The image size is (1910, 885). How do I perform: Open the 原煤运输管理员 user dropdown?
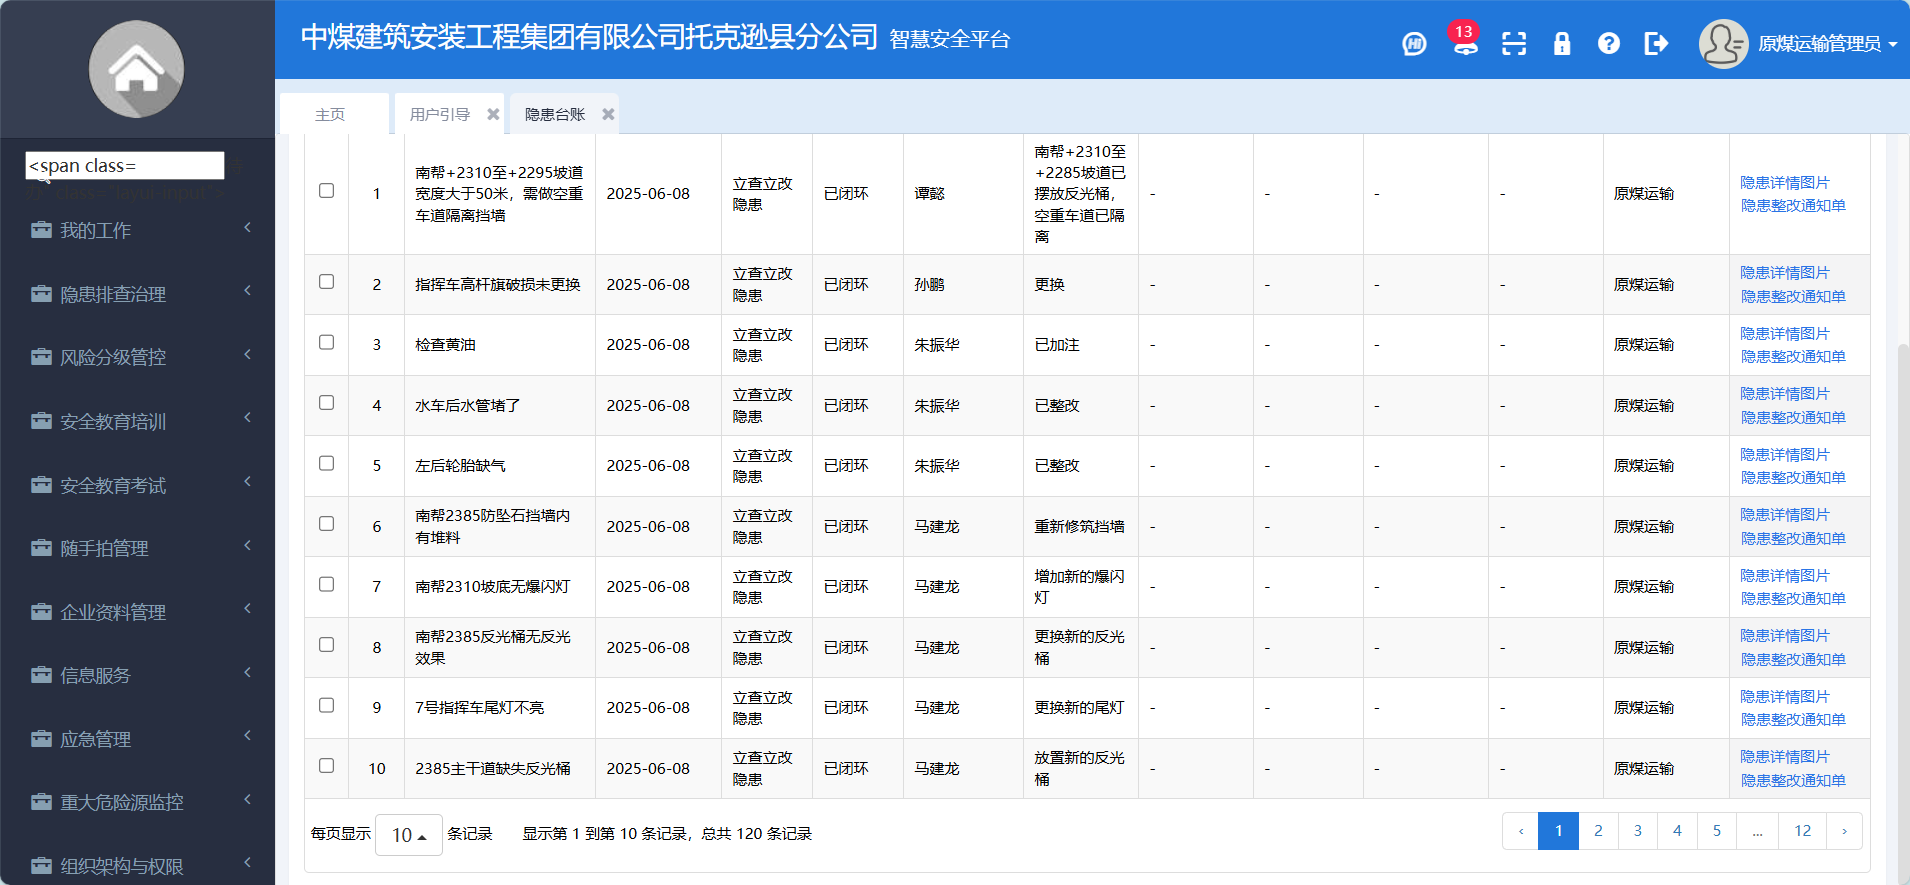(1798, 44)
